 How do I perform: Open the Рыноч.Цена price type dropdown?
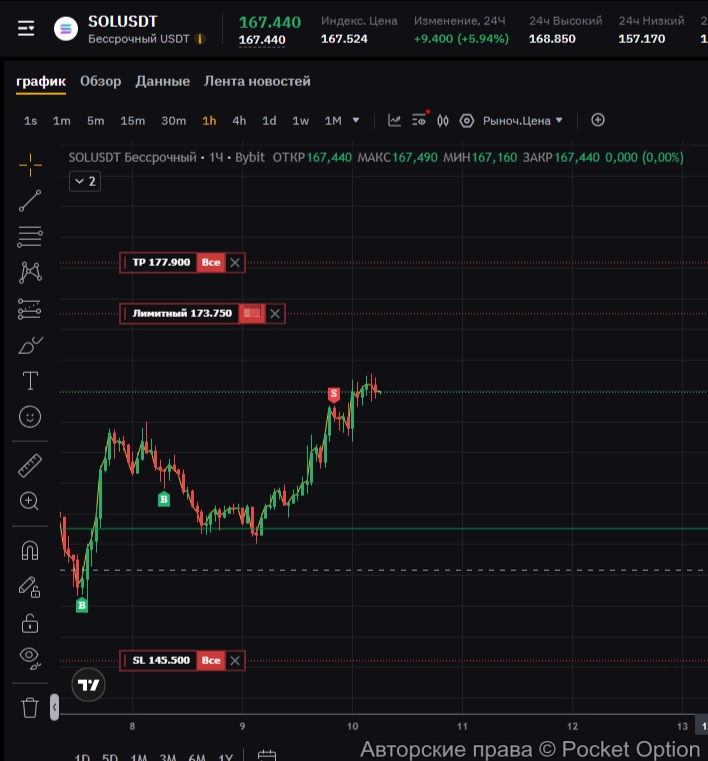(x=523, y=121)
